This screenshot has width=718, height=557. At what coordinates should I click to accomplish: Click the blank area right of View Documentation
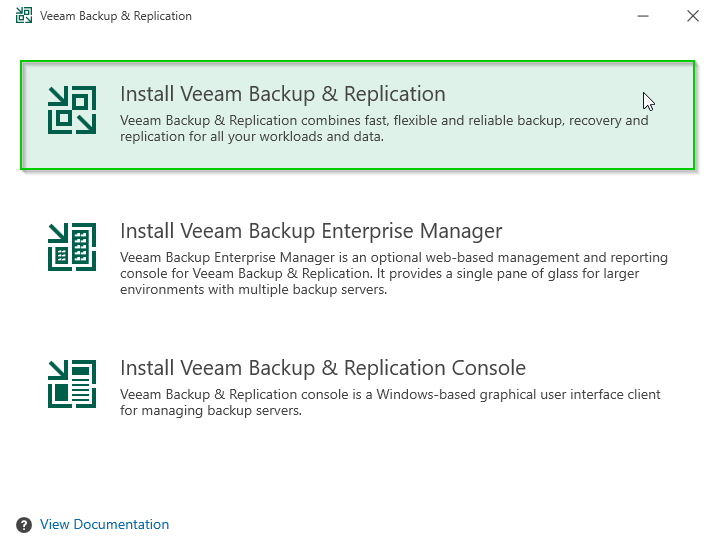[x=400, y=525]
